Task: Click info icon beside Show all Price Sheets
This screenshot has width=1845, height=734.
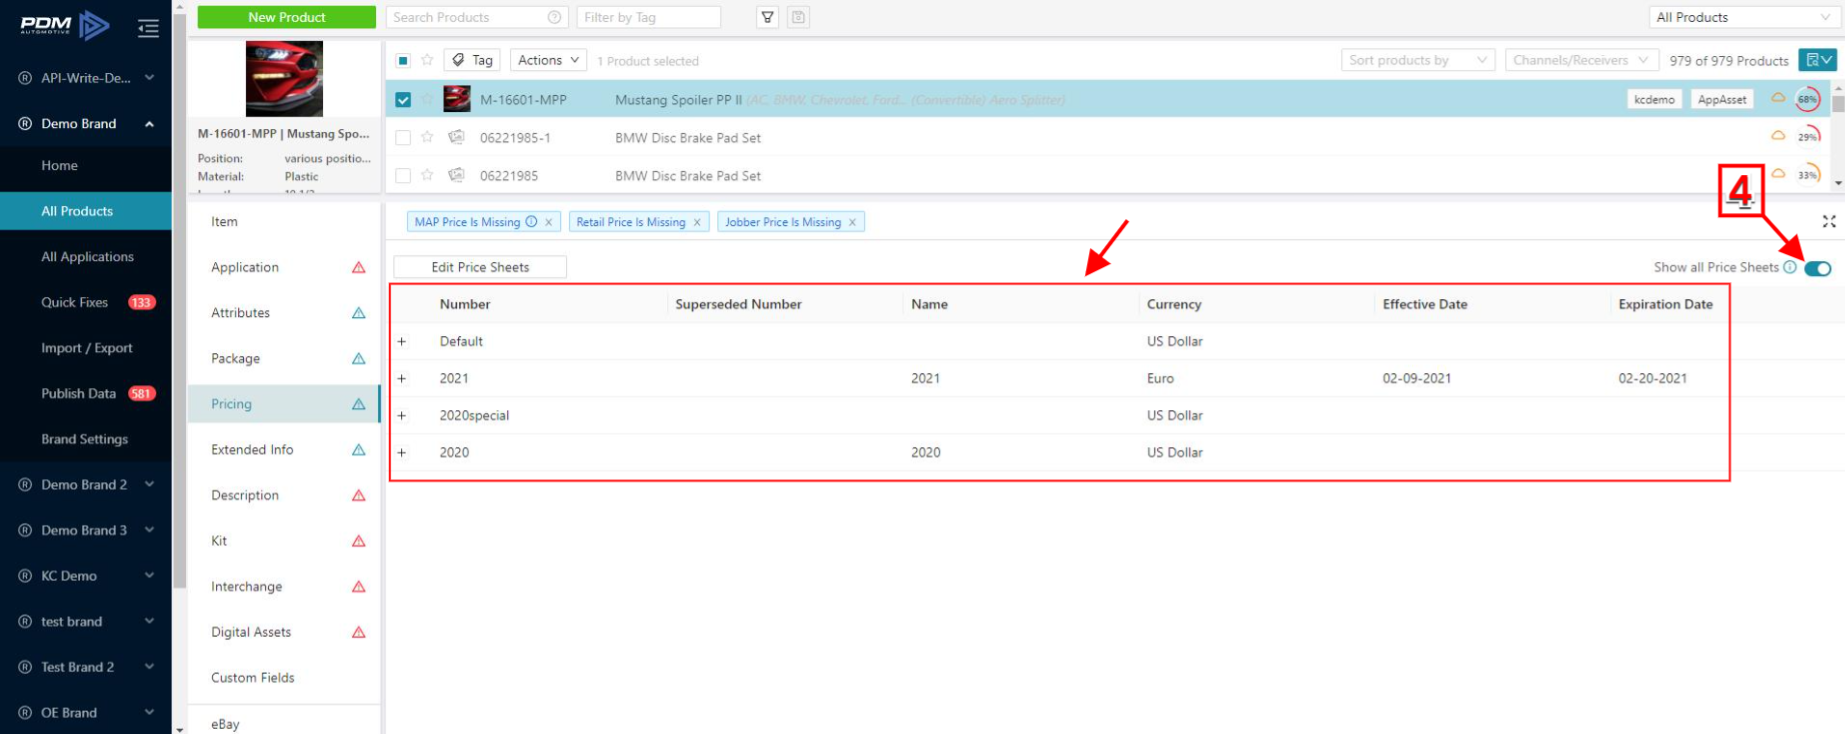Action: click(x=1790, y=267)
